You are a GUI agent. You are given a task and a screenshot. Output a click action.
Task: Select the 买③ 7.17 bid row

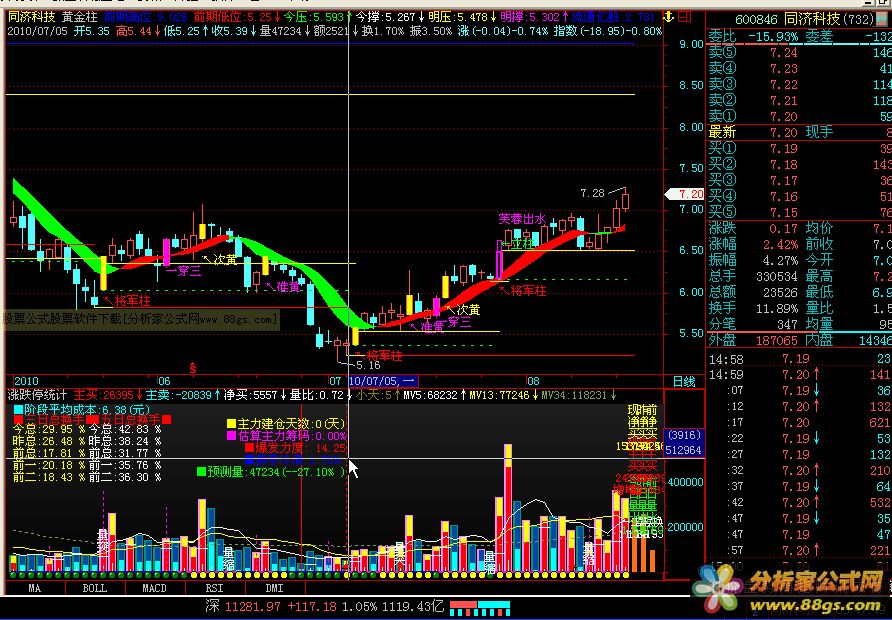coord(800,180)
